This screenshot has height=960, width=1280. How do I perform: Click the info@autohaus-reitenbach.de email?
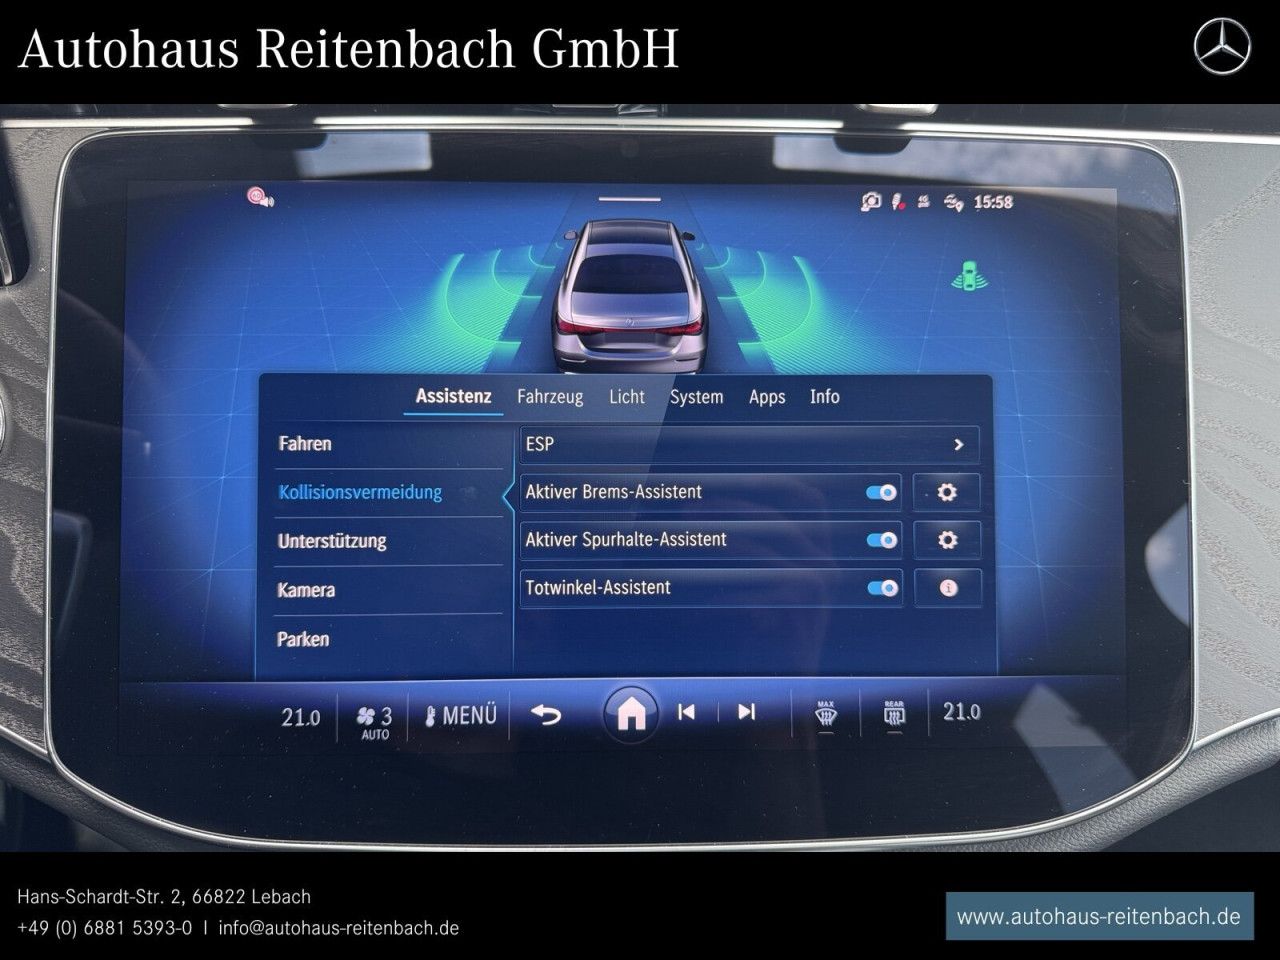click(338, 928)
